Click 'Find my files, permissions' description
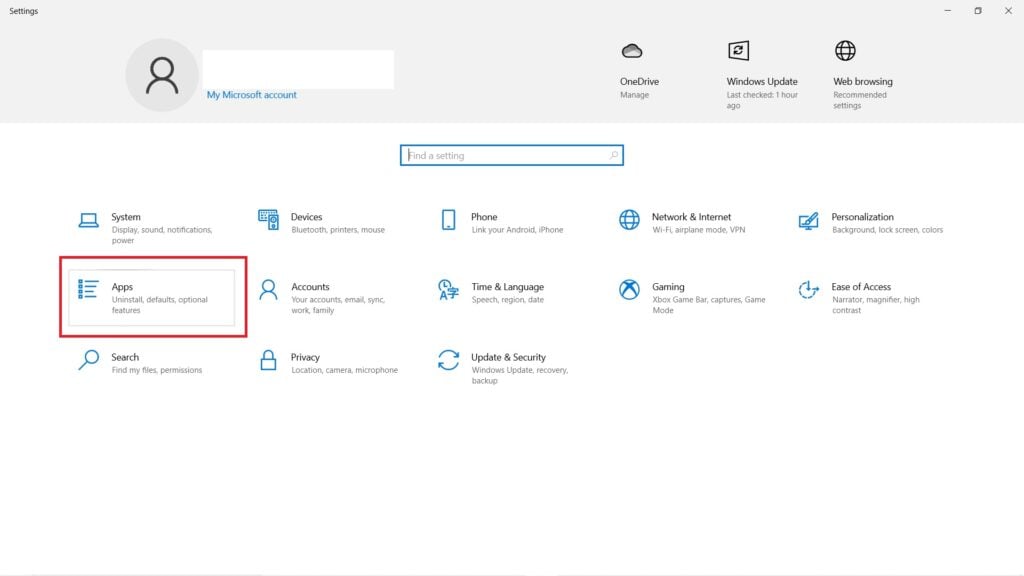 pos(157,370)
